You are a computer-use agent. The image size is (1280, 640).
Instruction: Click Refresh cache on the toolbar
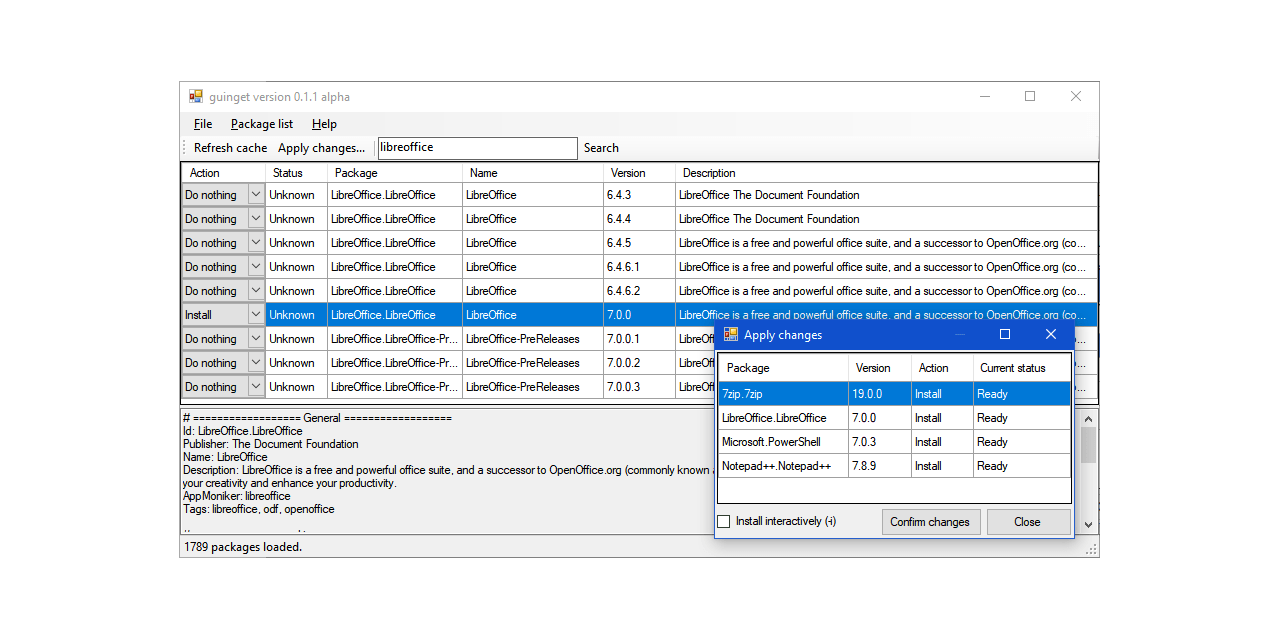tap(229, 147)
